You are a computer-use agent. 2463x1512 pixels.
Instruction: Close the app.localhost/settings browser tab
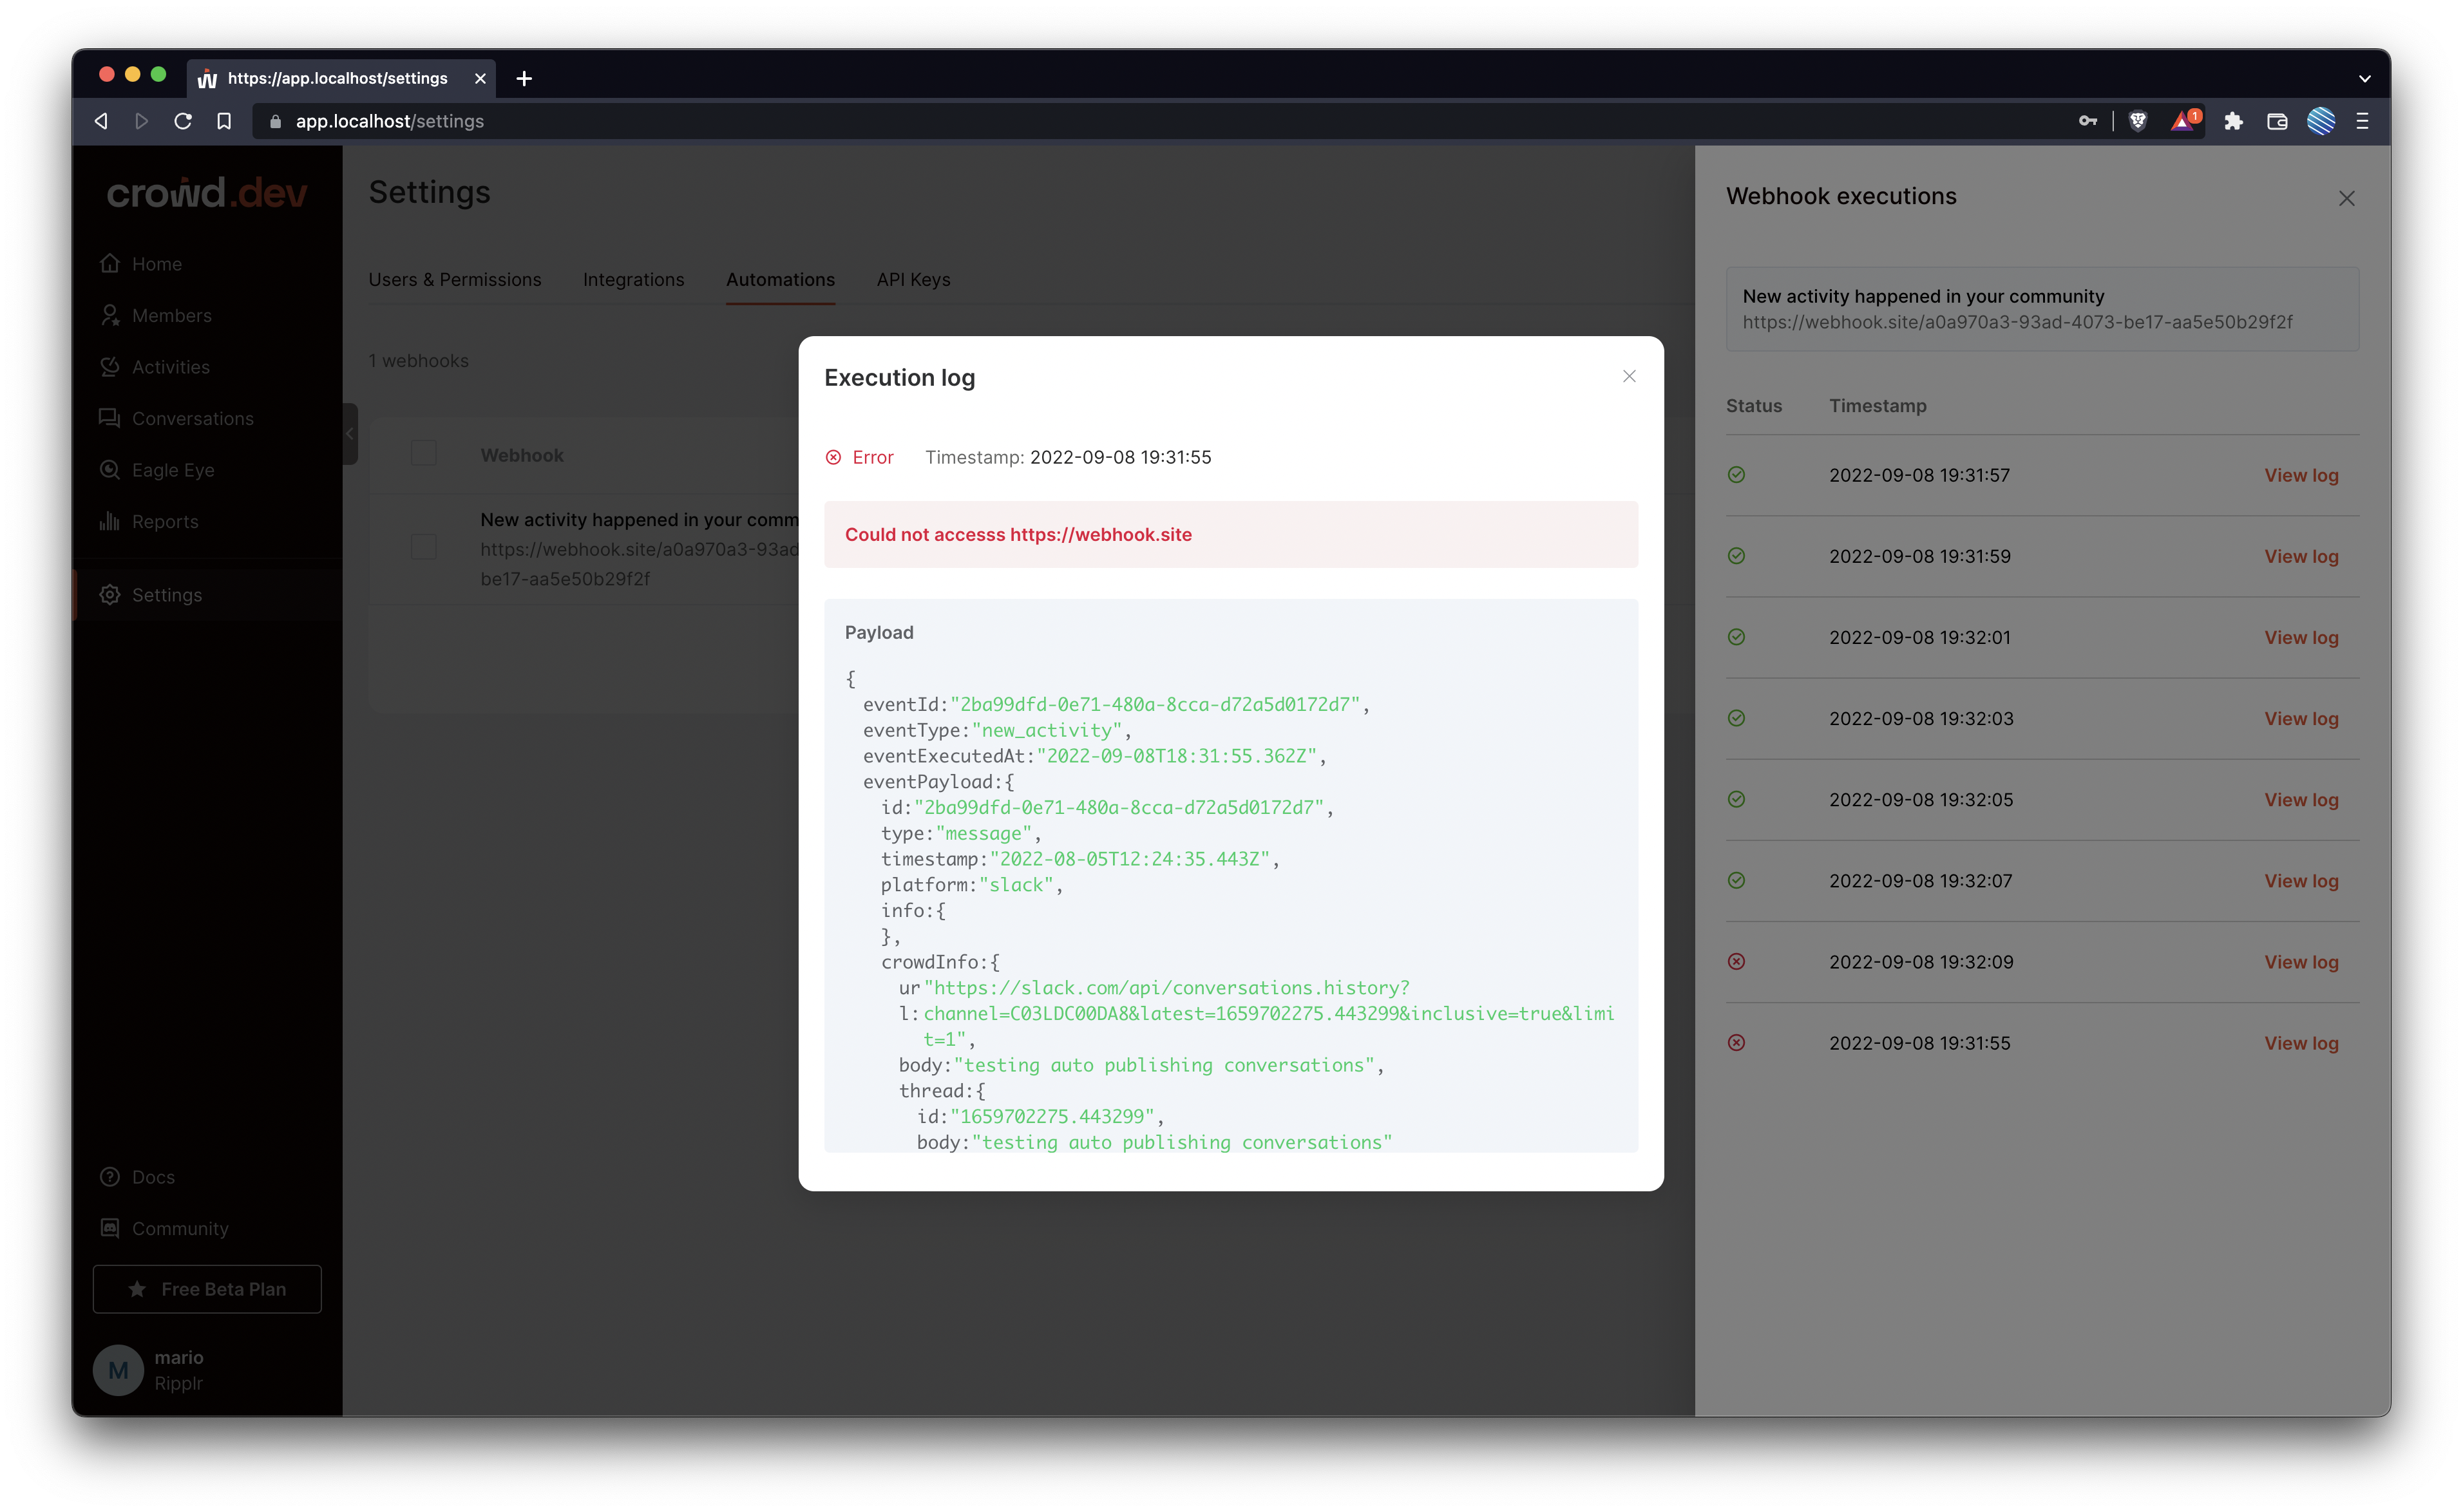(x=480, y=78)
